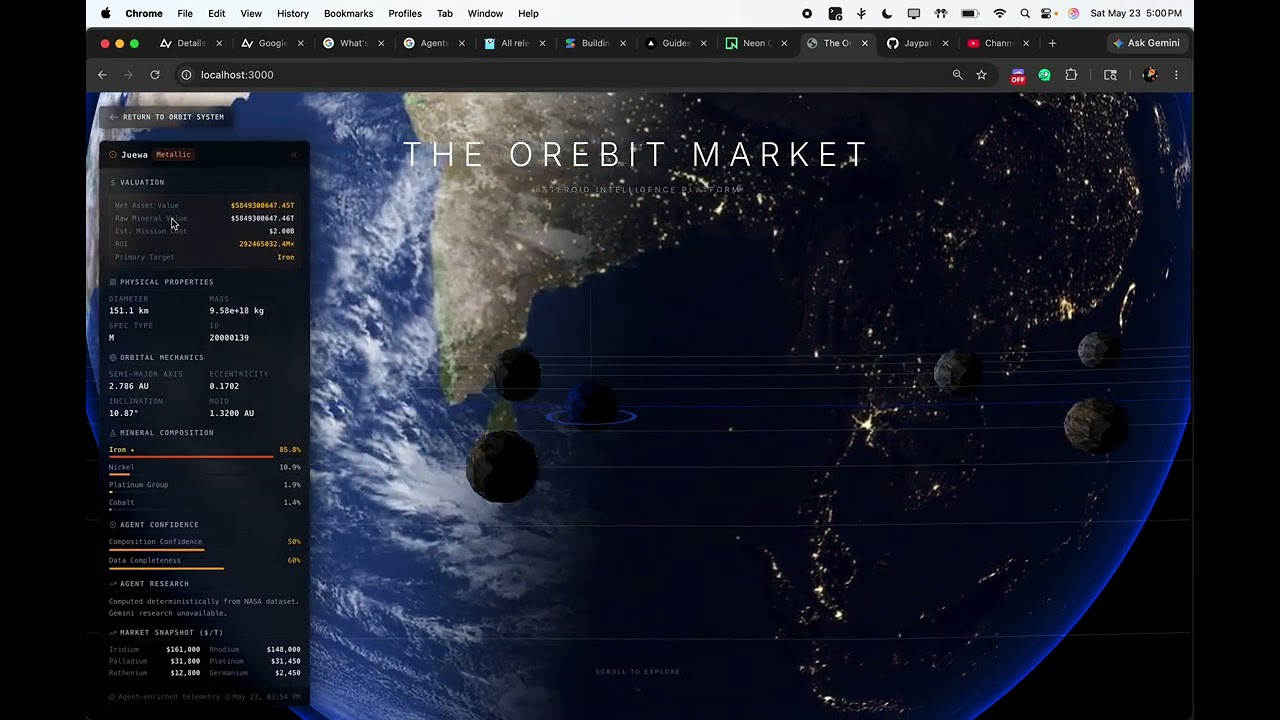The width and height of the screenshot is (1280, 720).
Task: Click the Primary Target Iron value
Action: [x=286, y=257]
